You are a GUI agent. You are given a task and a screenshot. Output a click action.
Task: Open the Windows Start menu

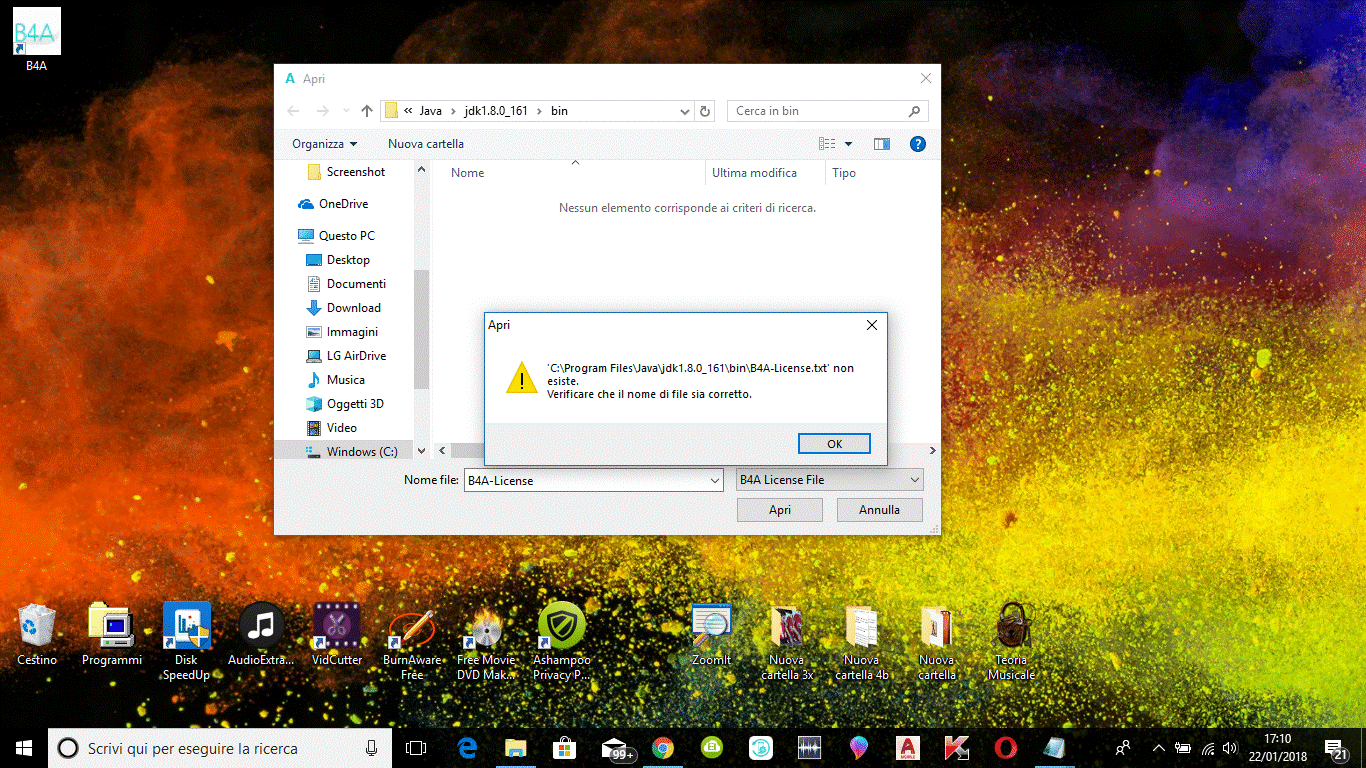tap(24, 748)
